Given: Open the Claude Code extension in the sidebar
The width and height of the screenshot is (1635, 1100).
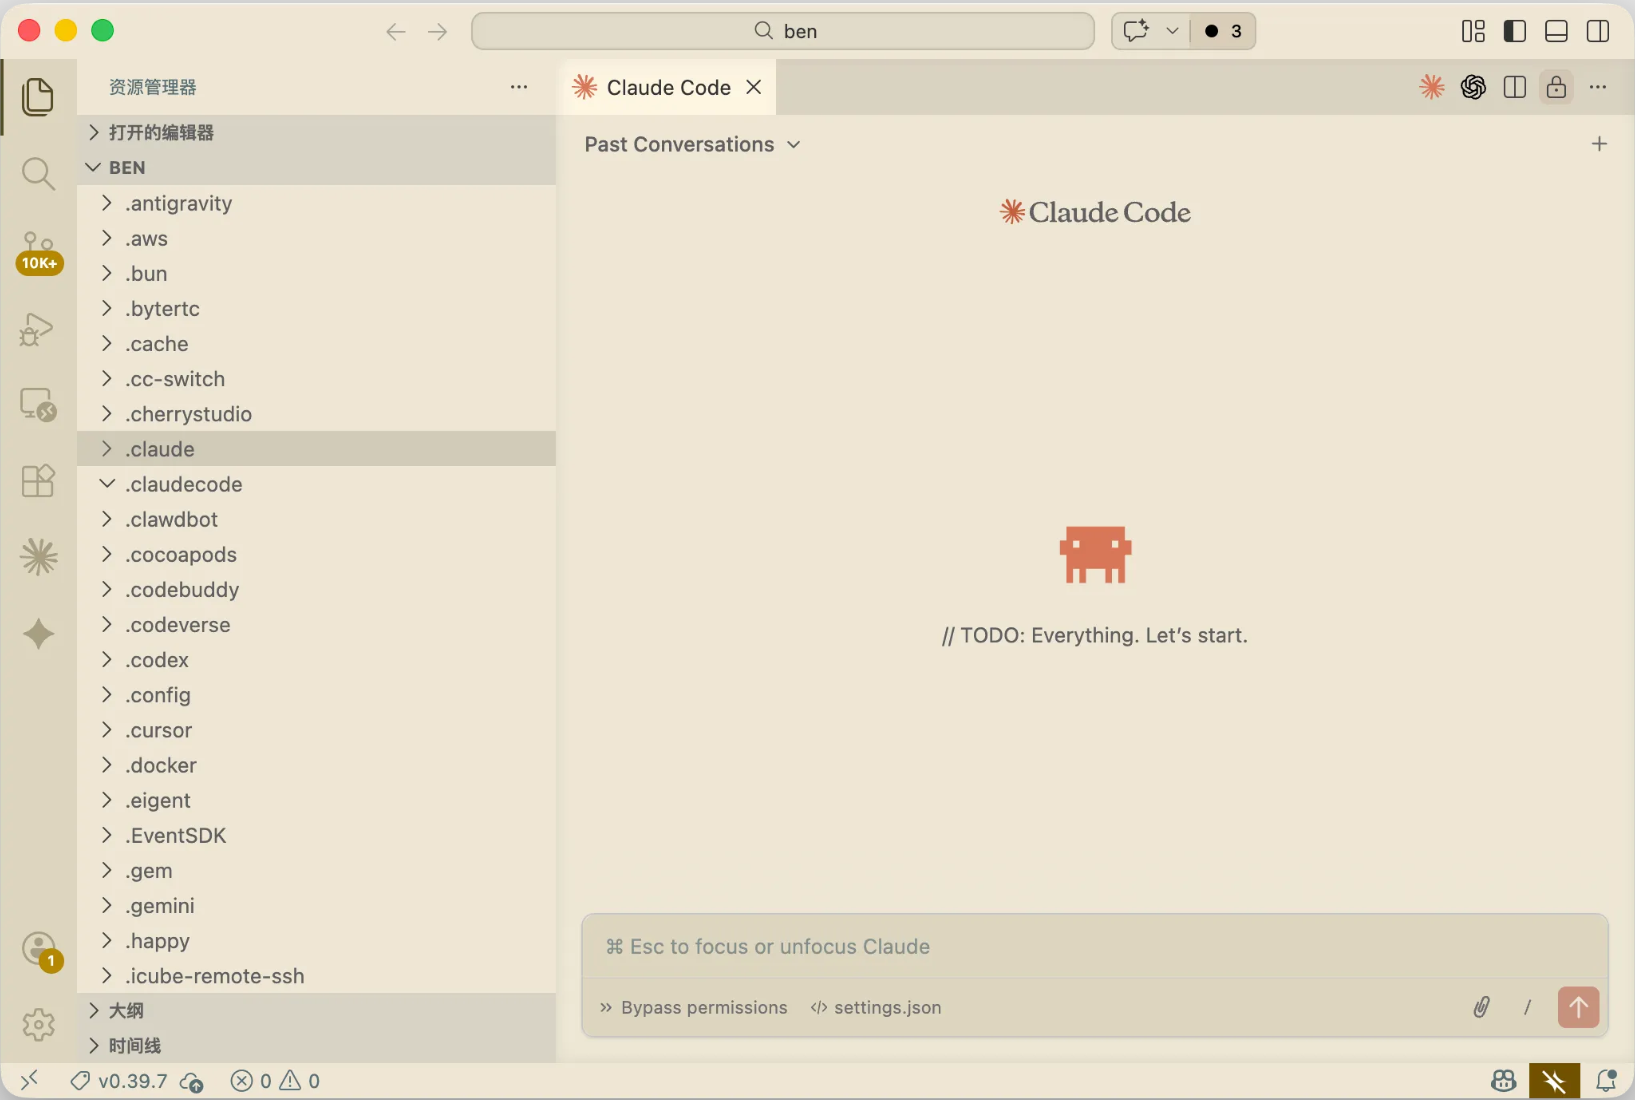Looking at the screenshot, I should point(38,557).
